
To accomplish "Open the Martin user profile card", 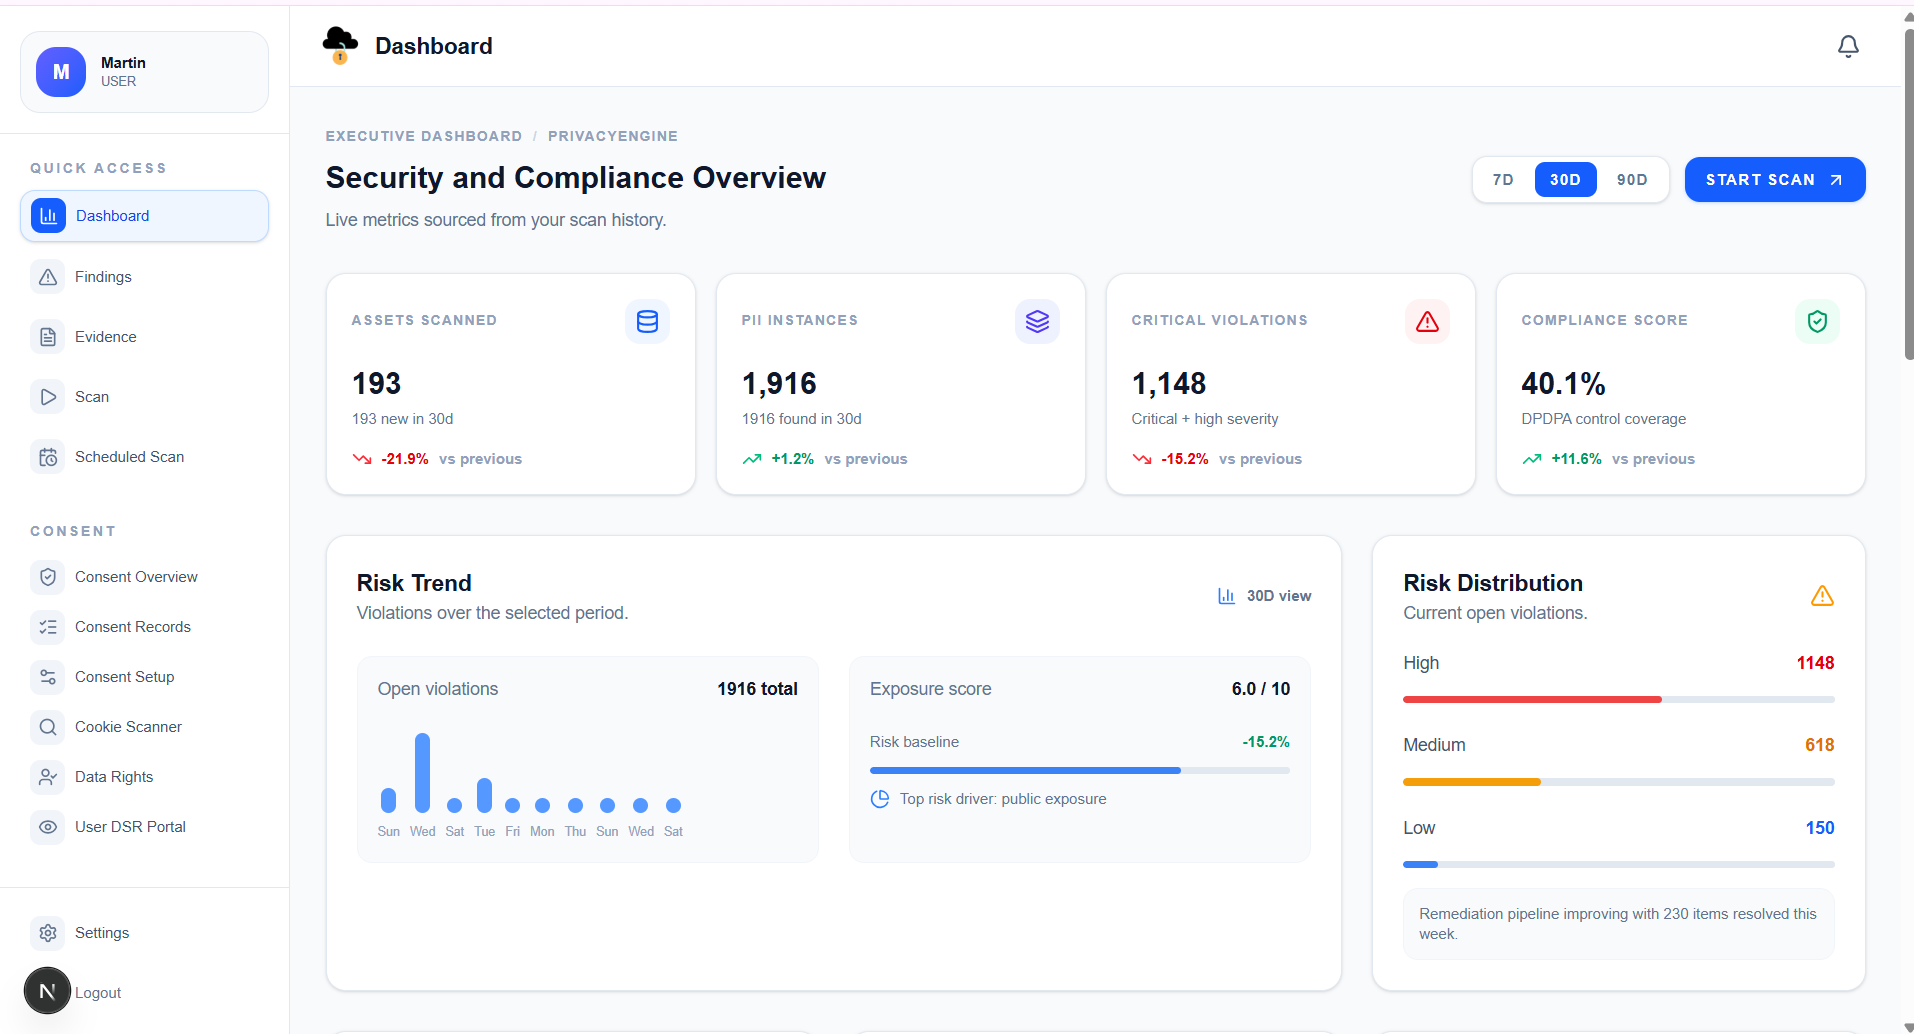I will click(144, 72).
